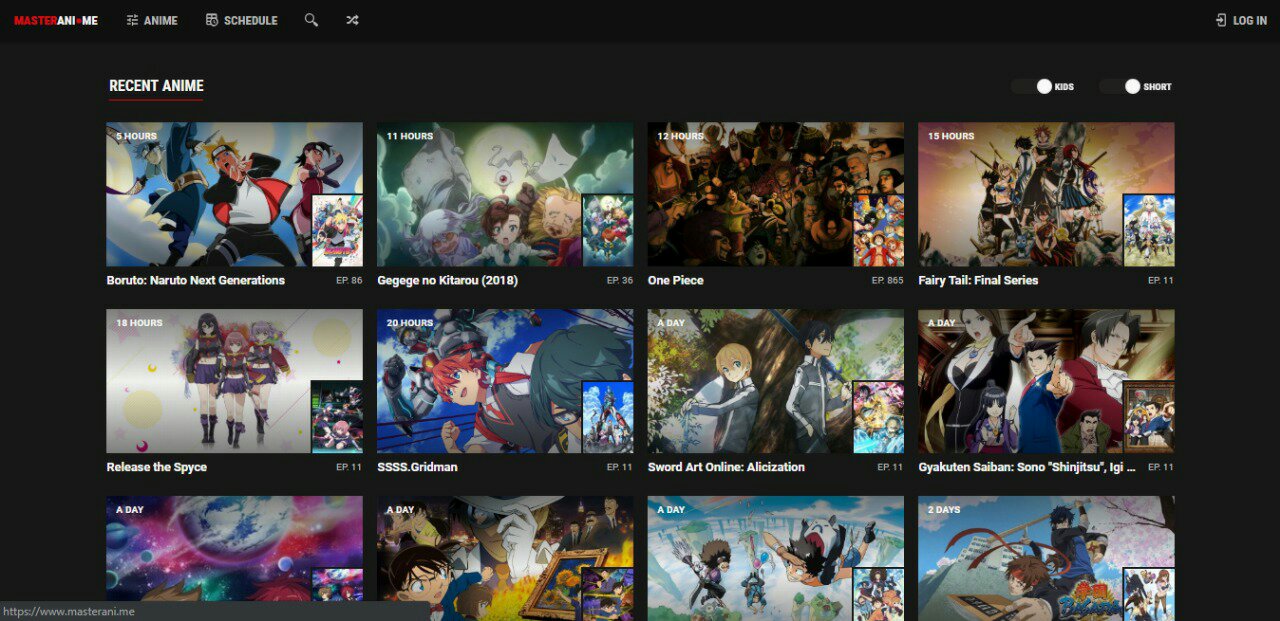
Task: Open the search magnifier icon
Action: [311, 20]
